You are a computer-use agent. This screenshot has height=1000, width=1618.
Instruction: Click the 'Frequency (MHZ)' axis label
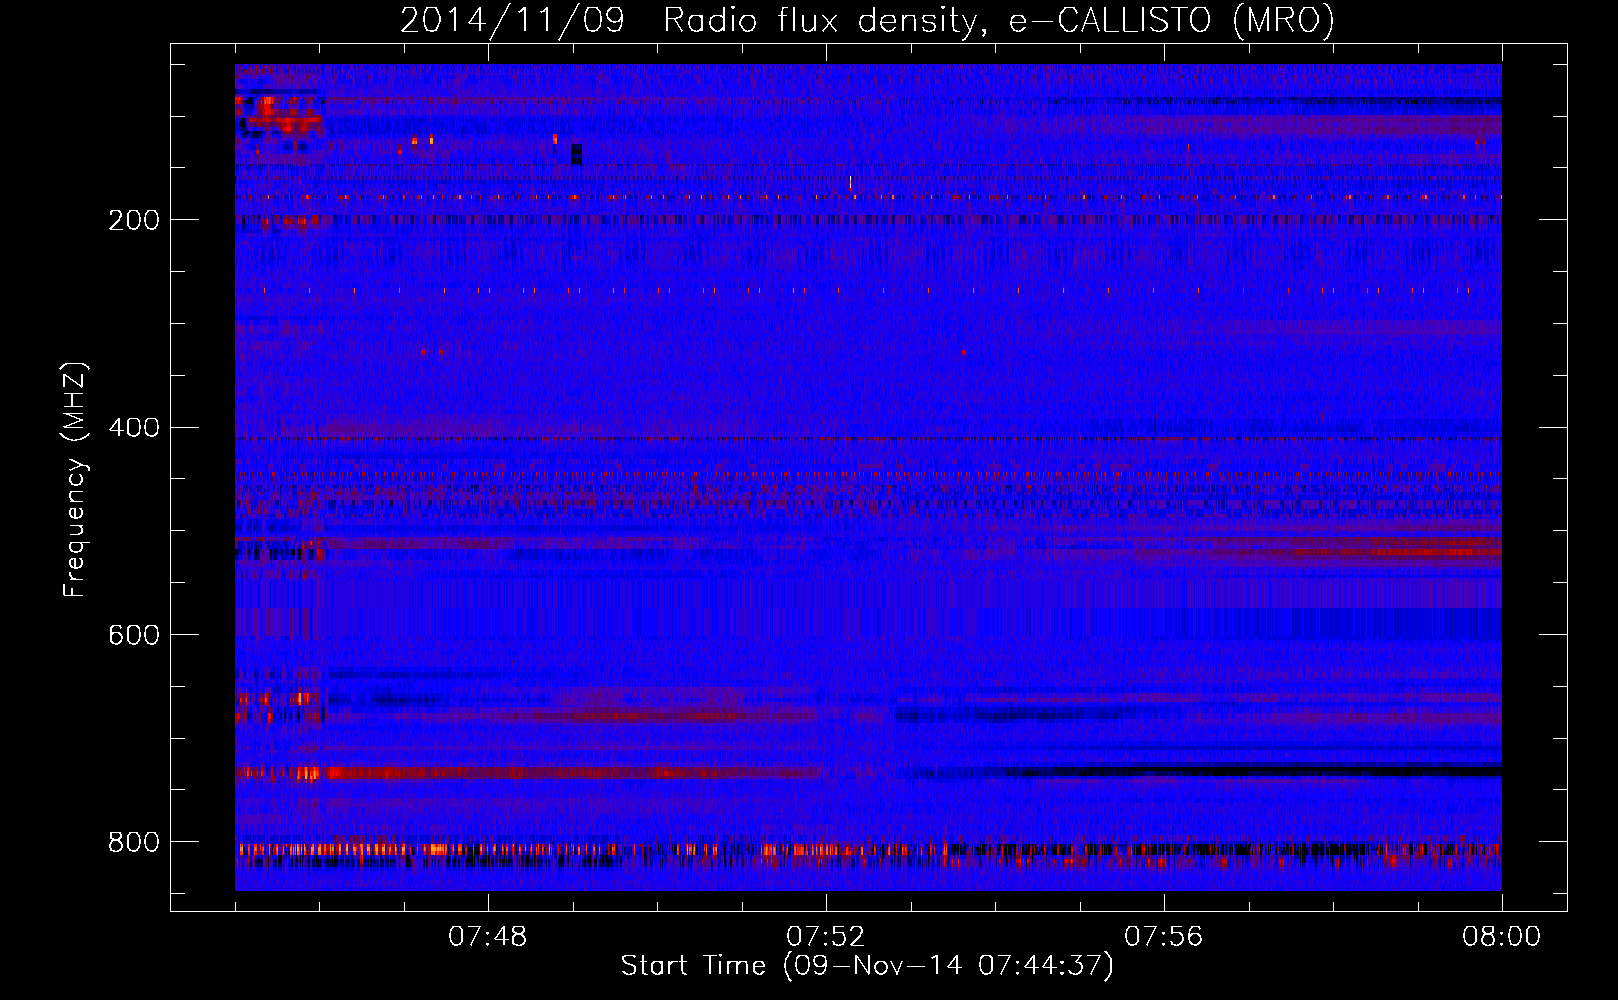(75, 479)
